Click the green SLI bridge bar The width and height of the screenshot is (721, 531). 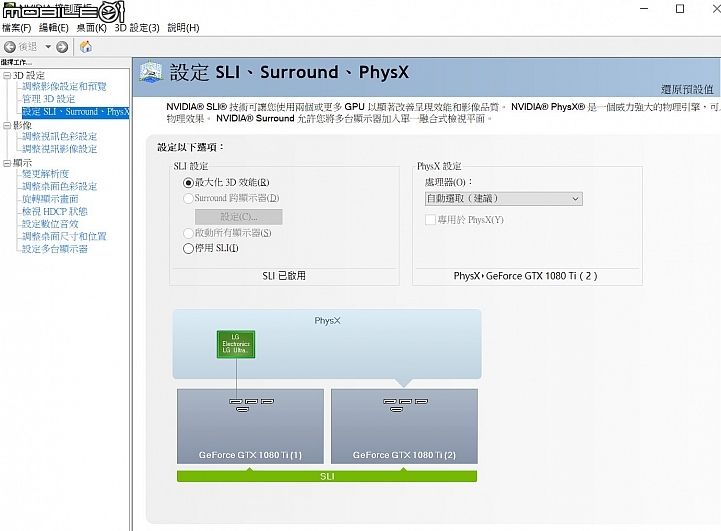[327, 476]
